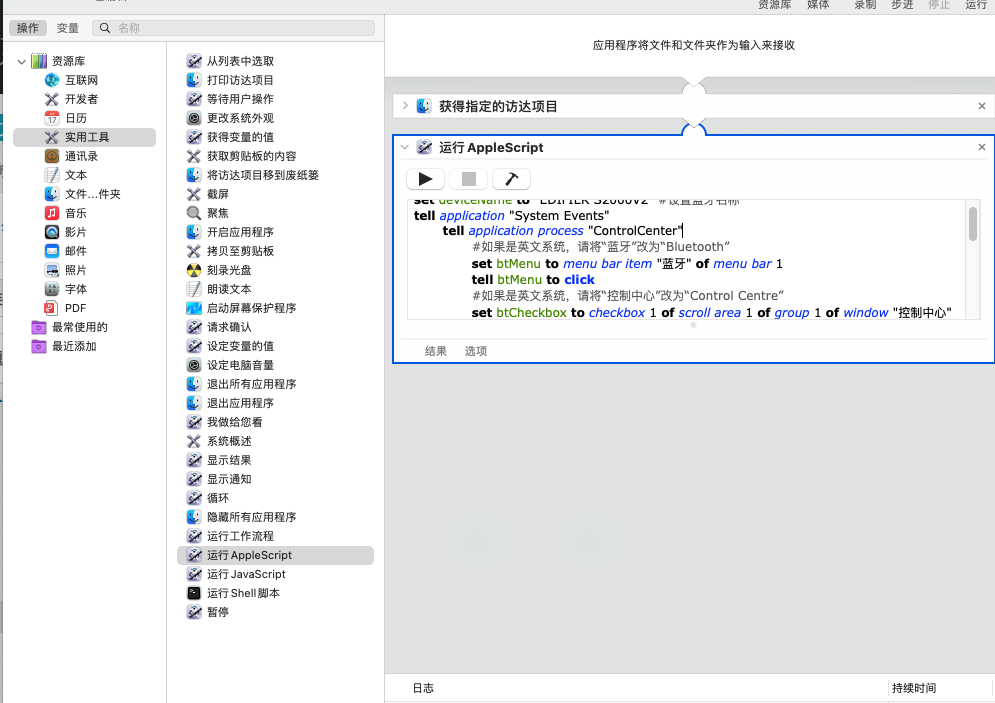Open the 最近添加 smart folder

coord(74,346)
